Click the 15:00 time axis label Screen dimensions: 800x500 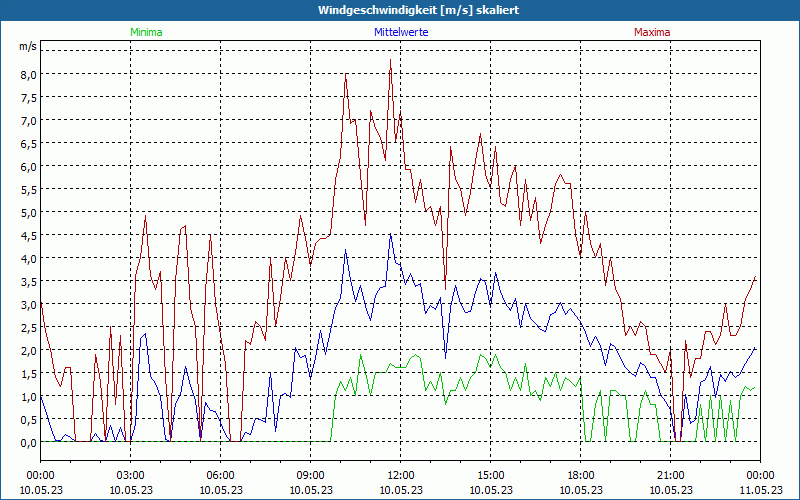pos(490,475)
